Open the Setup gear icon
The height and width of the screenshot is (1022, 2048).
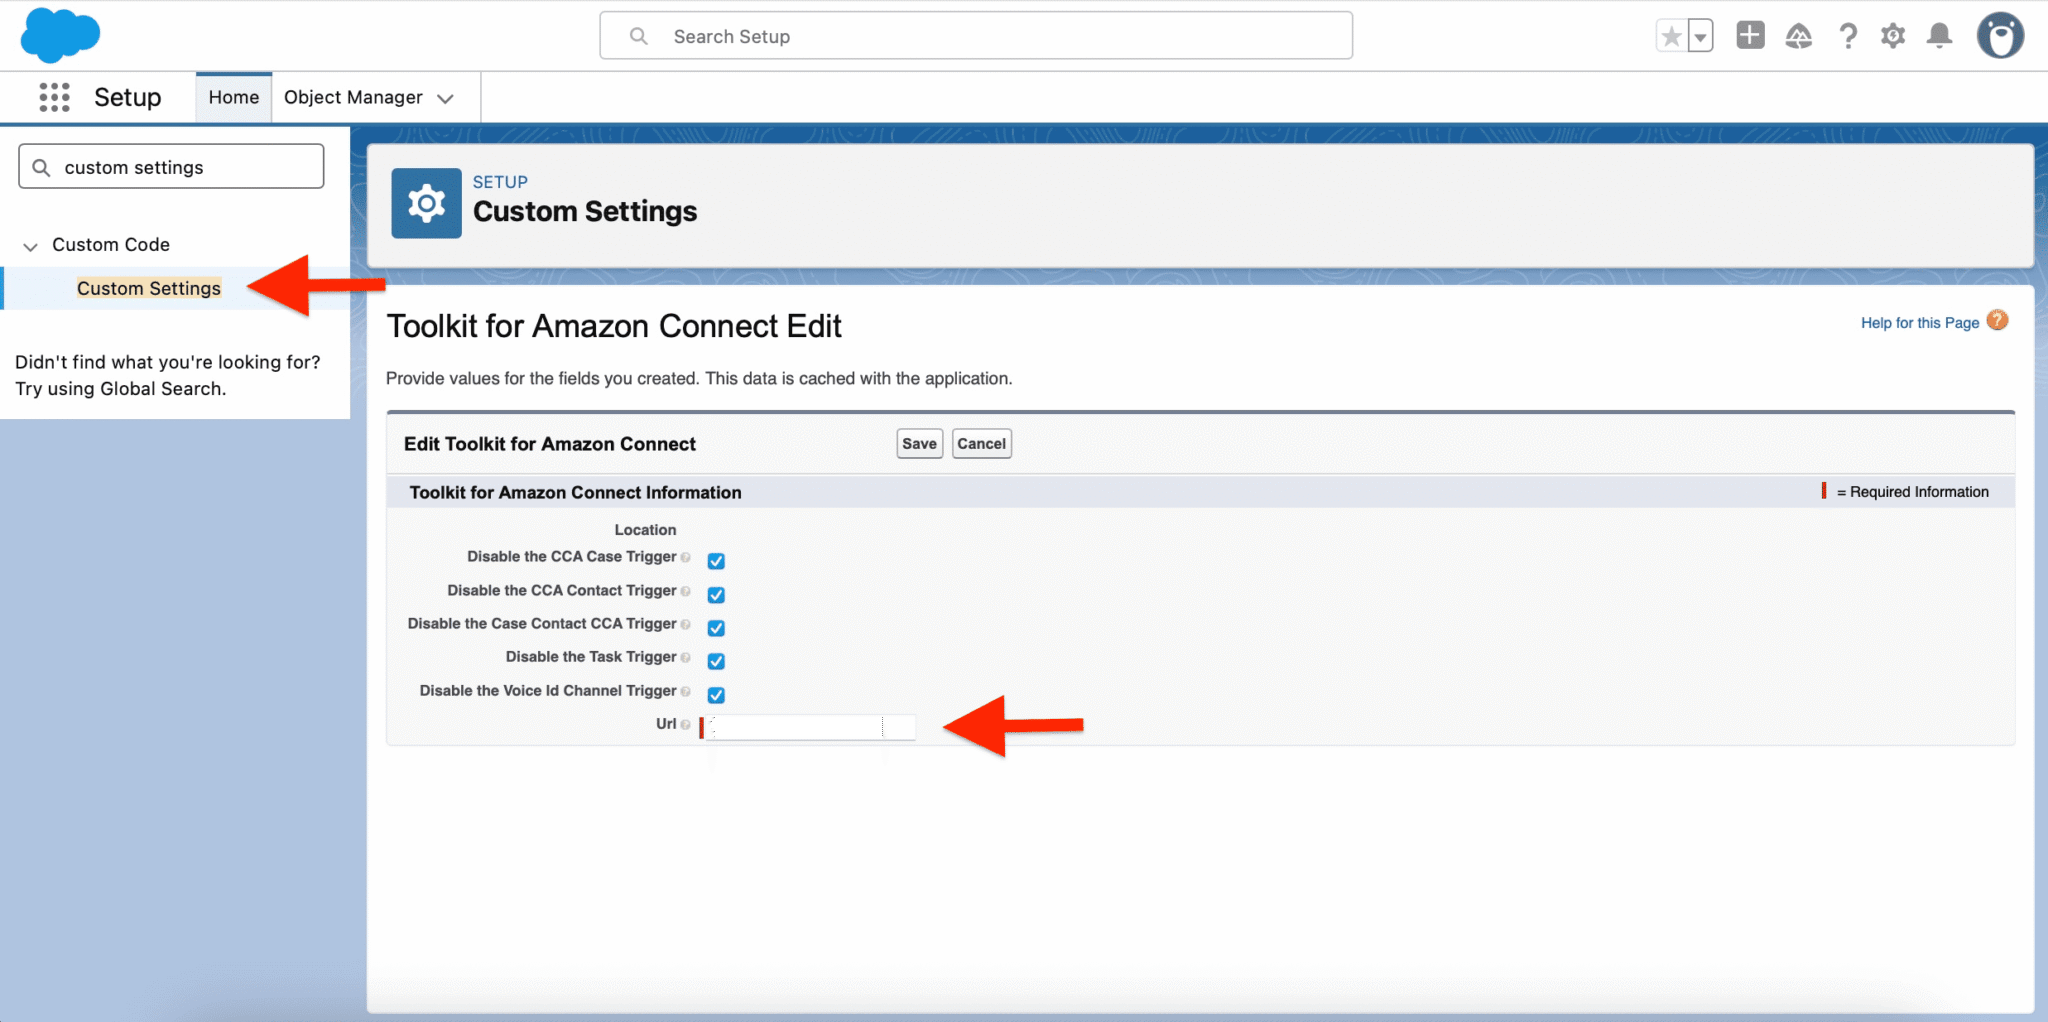click(1893, 35)
